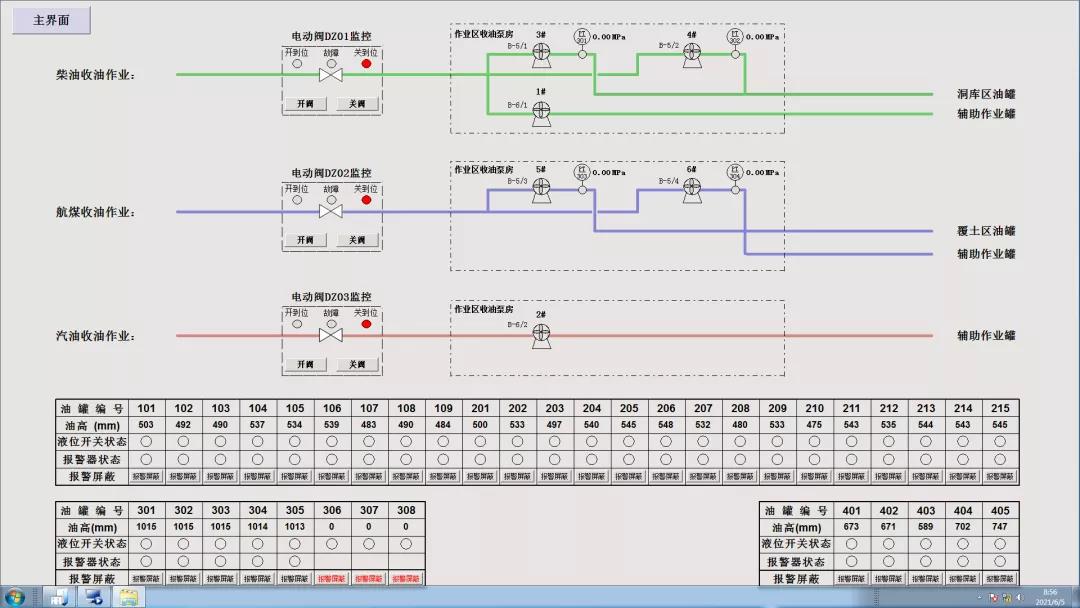The height and width of the screenshot is (608, 1080).
Task: Click tank 101 液位开关状态 indicator circle
Action: pyautogui.click(x=146, y=442)
